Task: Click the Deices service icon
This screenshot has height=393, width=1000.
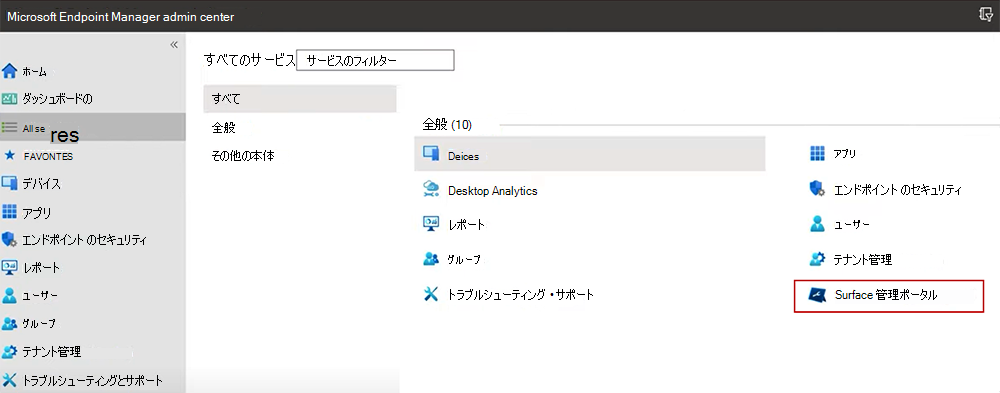Action: tap(432, 154)
